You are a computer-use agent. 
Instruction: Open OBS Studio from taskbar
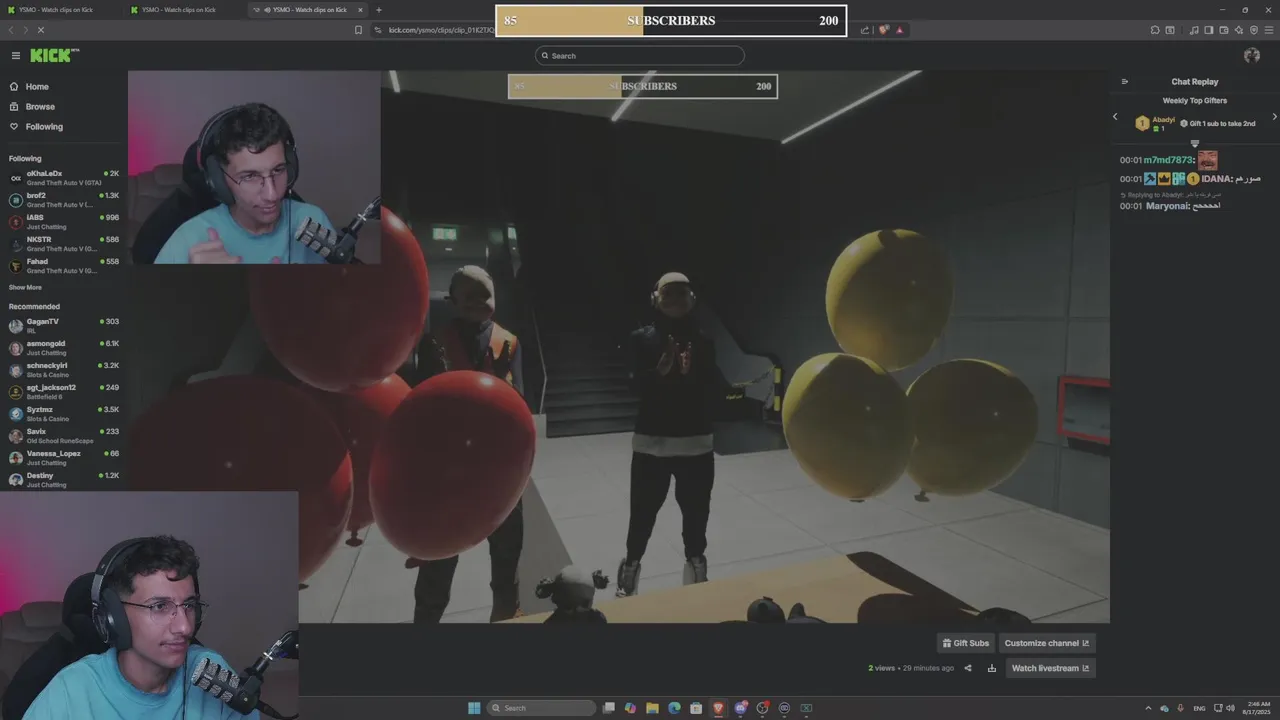[x=763, y=708]
